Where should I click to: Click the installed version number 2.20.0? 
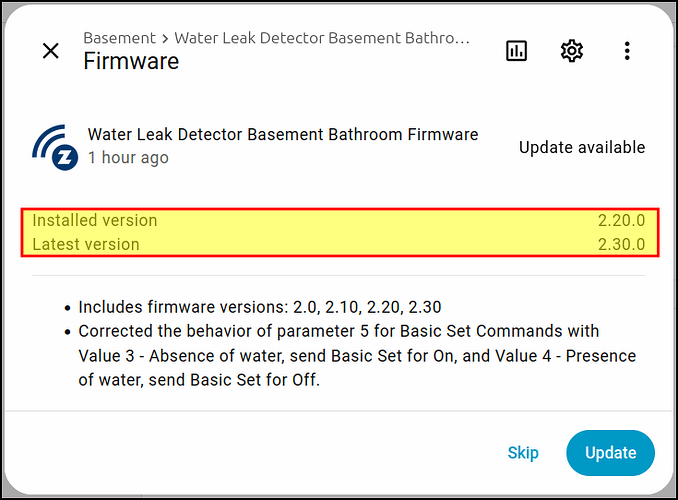[x=621, y=220]
